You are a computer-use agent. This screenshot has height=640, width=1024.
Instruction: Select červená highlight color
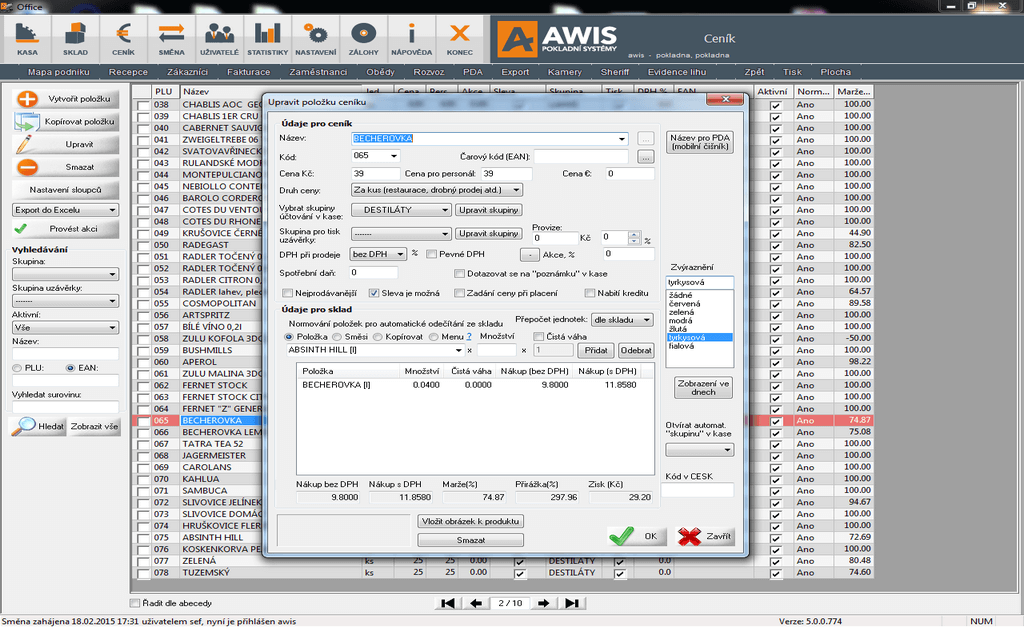684,304
